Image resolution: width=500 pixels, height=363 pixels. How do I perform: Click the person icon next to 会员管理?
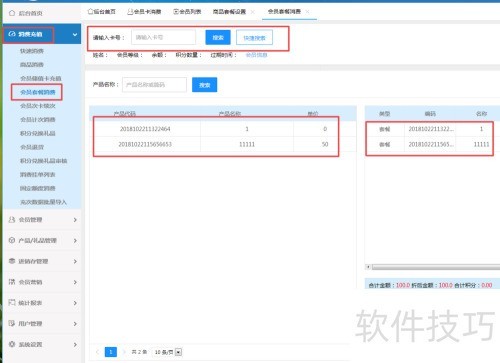(12, 219)
